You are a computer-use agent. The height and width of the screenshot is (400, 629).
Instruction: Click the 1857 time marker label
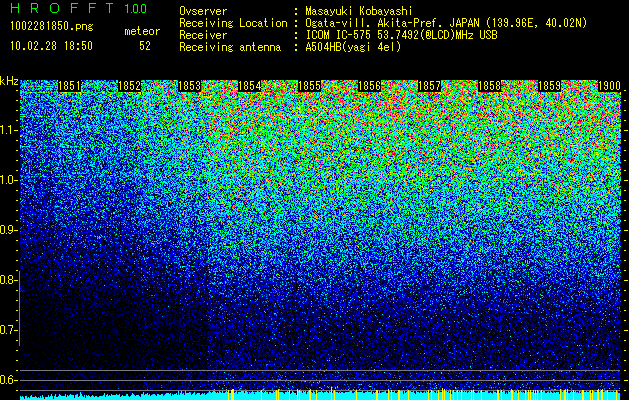click(x=429, y=86)
